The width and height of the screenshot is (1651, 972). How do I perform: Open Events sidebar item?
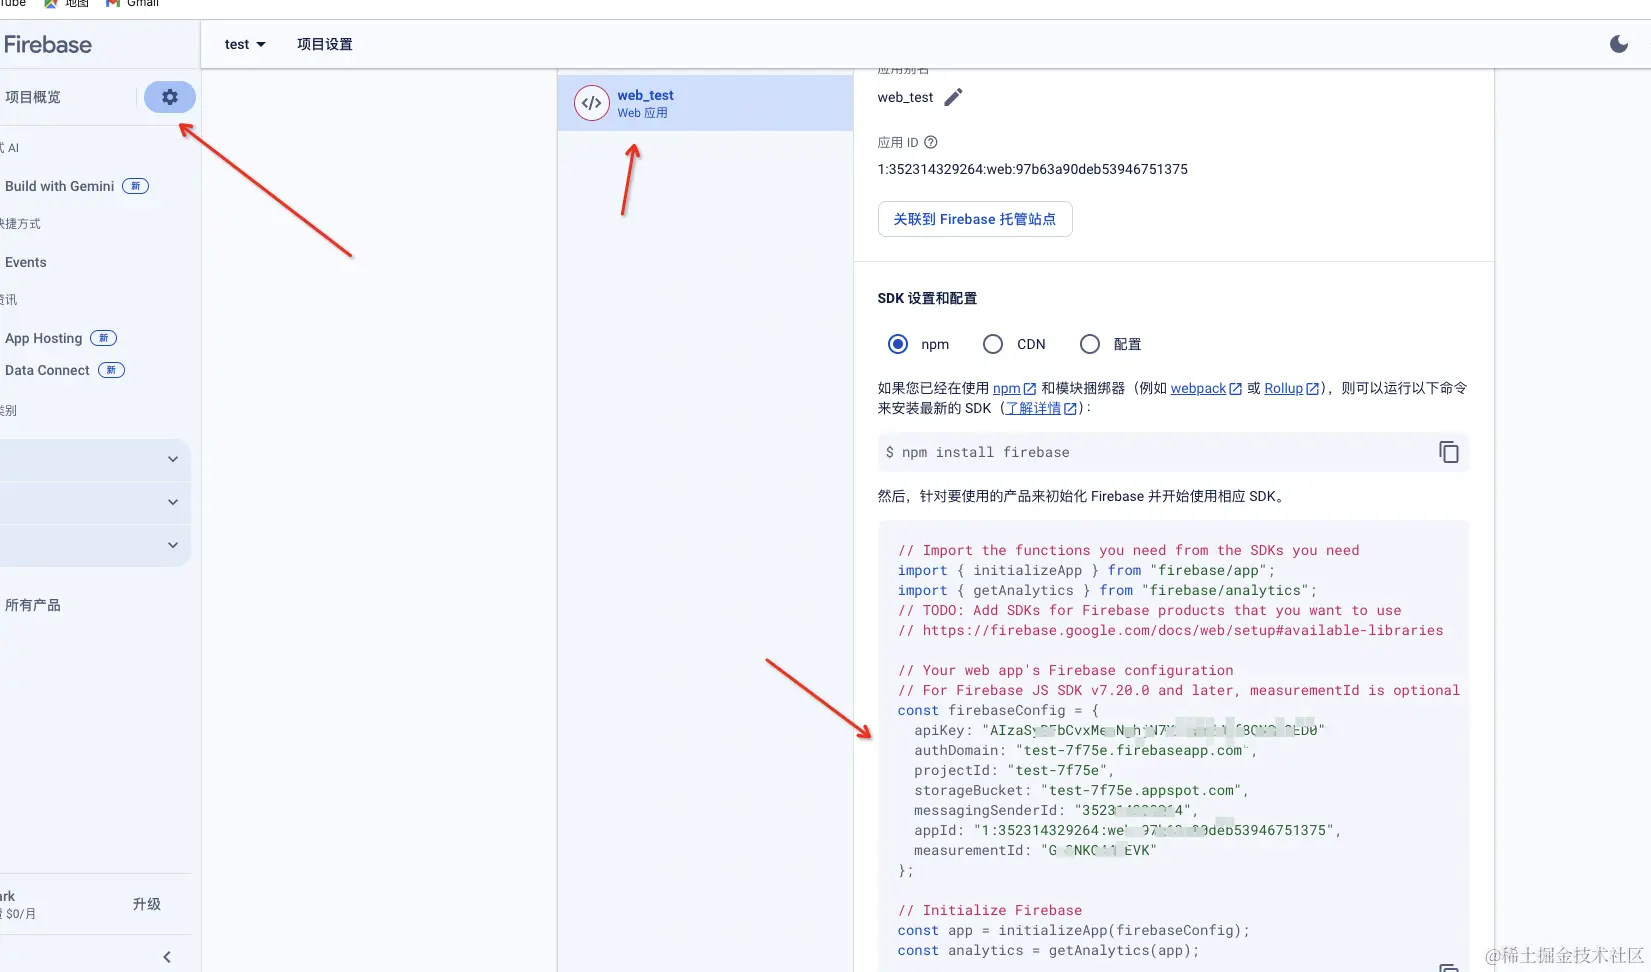tap(25, 262)
